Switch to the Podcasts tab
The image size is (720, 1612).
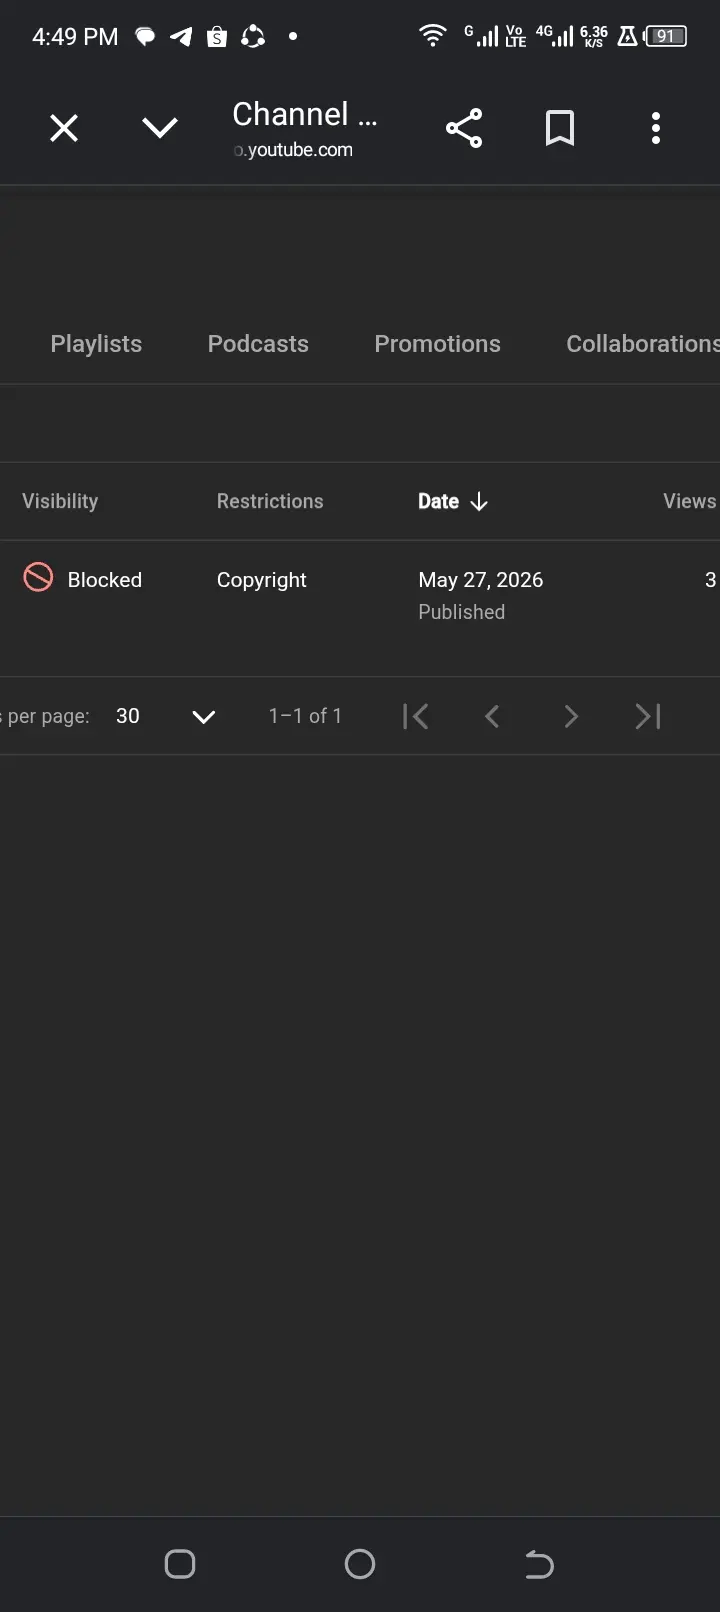[x=258, y=344]
